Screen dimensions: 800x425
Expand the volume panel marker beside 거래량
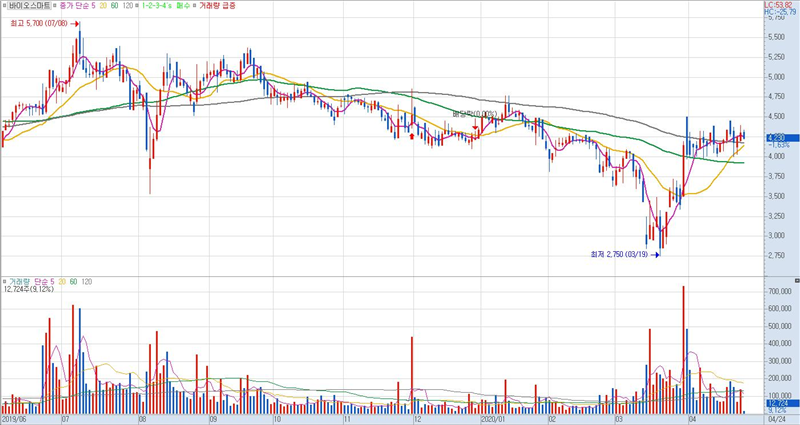(5, 283)
